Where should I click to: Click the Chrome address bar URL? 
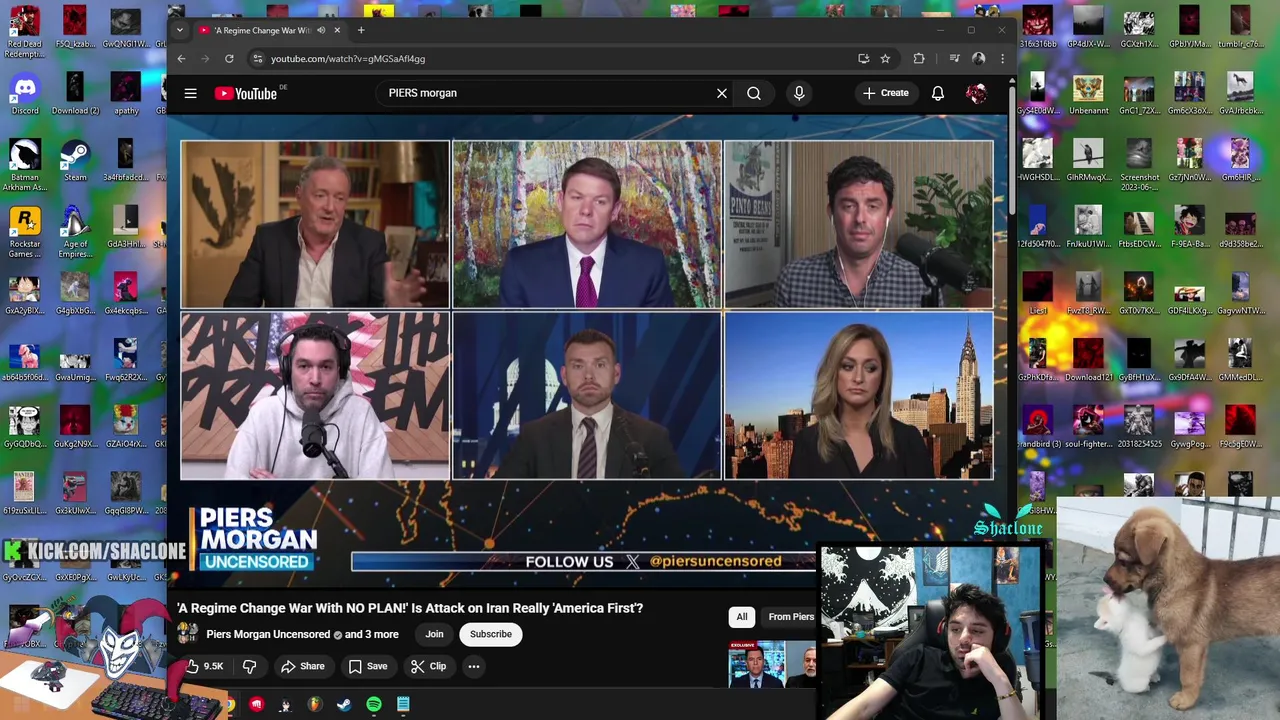(x=348, y=59)
